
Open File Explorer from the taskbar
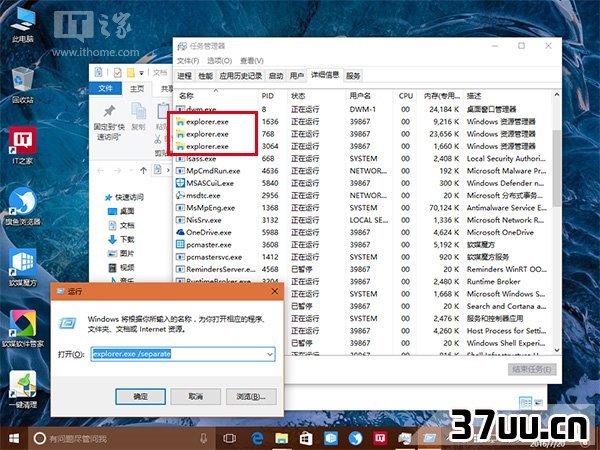click(x=282, y=438)
